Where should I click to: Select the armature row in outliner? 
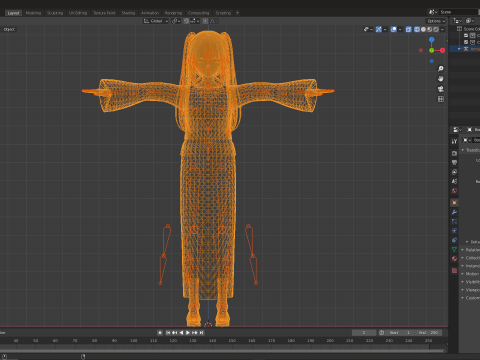465,49
